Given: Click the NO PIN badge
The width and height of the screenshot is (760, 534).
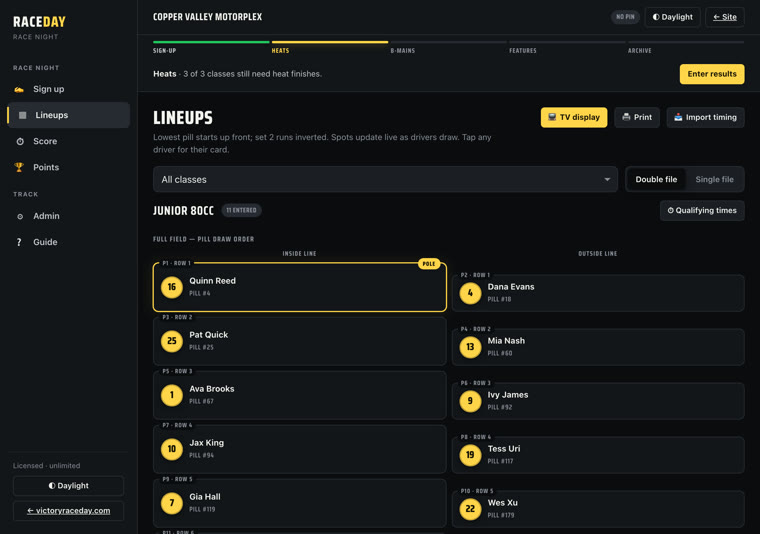Looking at the screenshot, I should [625, 17].
